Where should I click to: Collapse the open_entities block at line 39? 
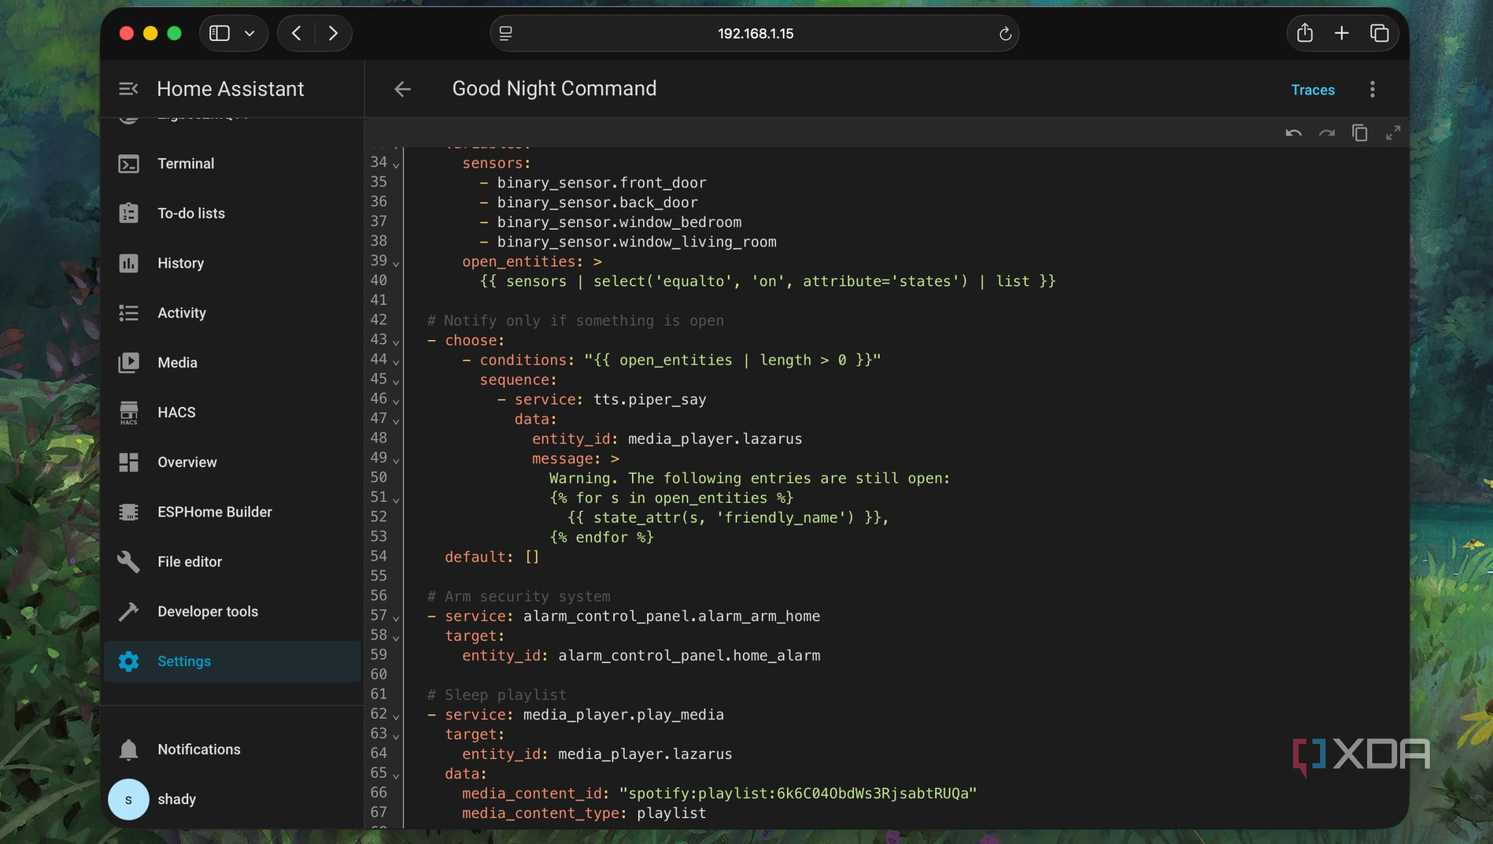point(396,263)
